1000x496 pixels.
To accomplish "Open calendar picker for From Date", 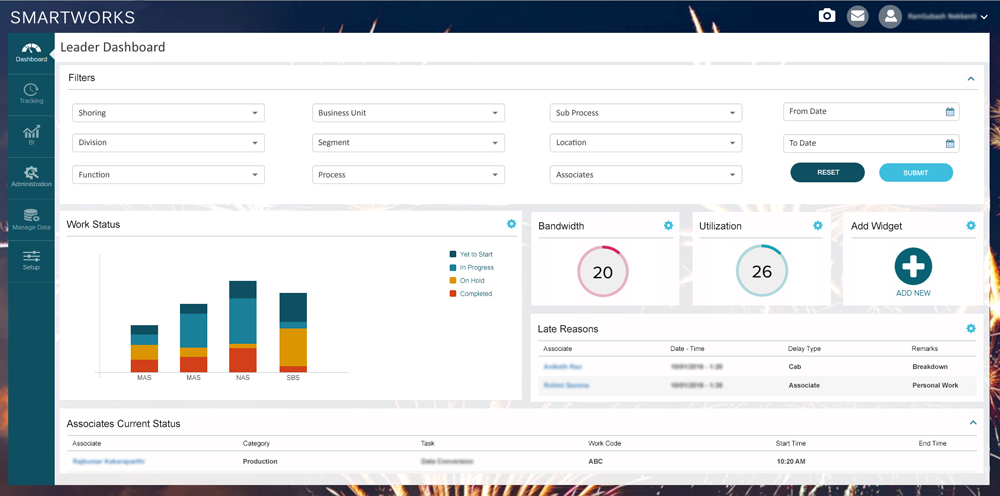I will (950, 112).
